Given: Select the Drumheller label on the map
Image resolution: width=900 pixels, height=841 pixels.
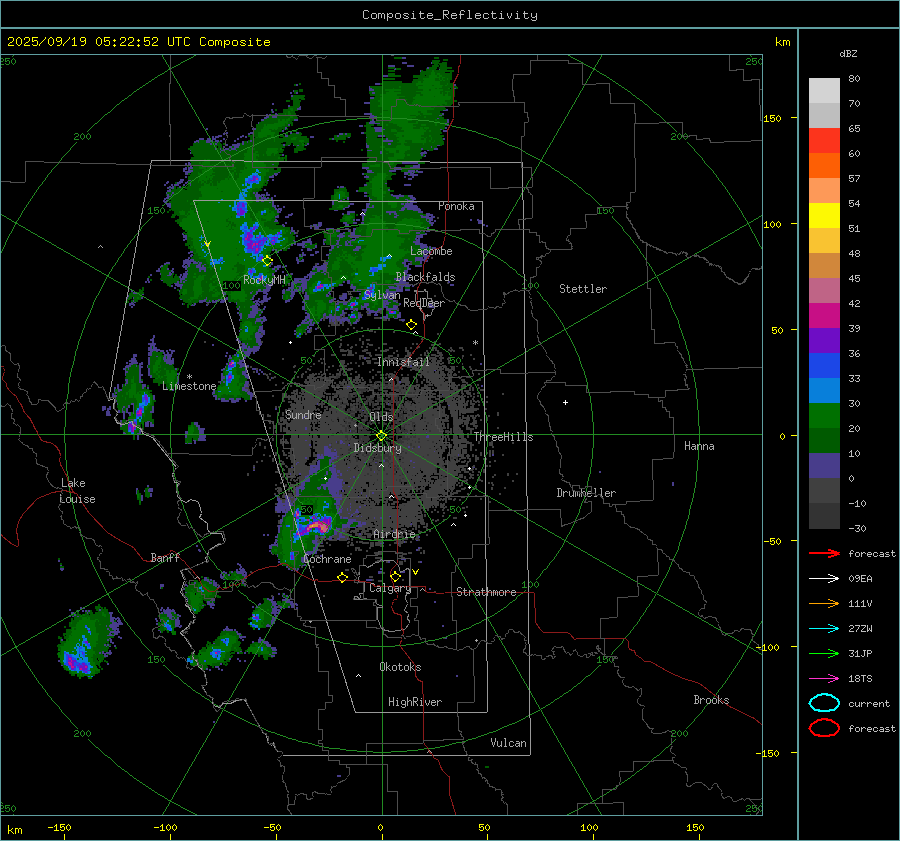Looking at the screenshot, I should tap(586, 493).
